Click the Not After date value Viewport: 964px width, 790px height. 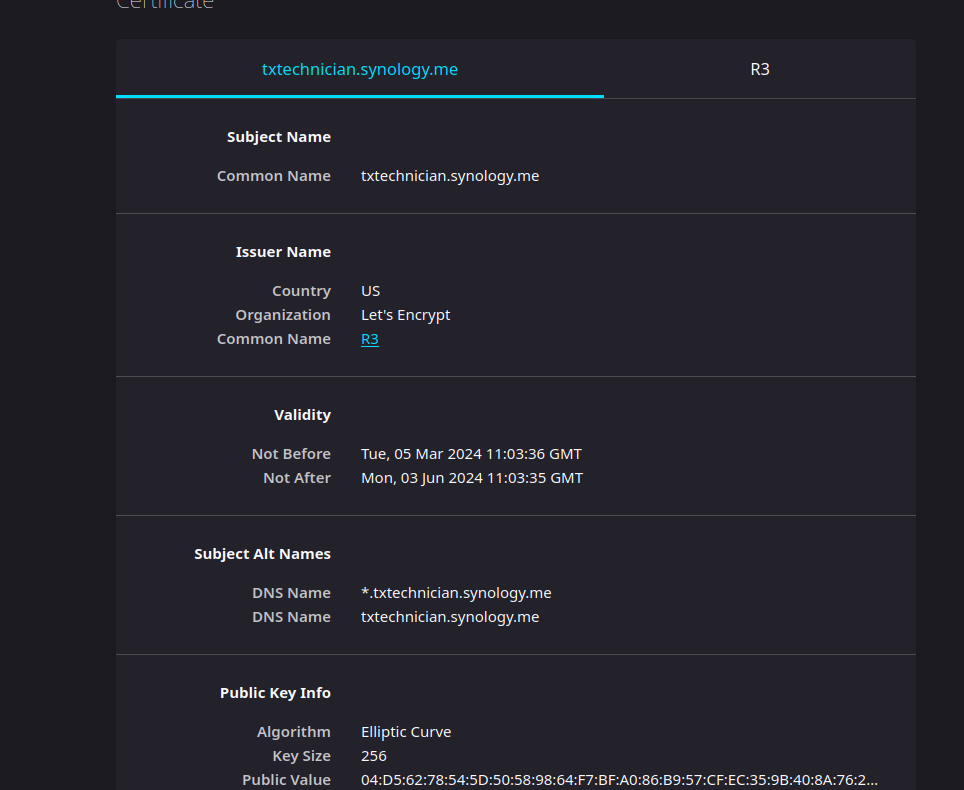pos(472,478)
